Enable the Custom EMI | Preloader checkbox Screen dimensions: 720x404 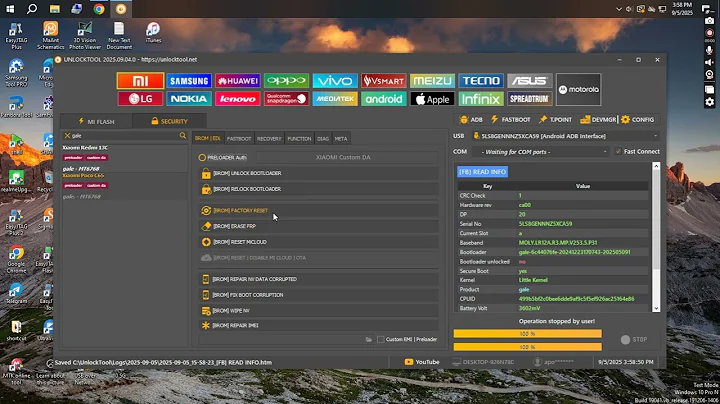coord(380,339)
